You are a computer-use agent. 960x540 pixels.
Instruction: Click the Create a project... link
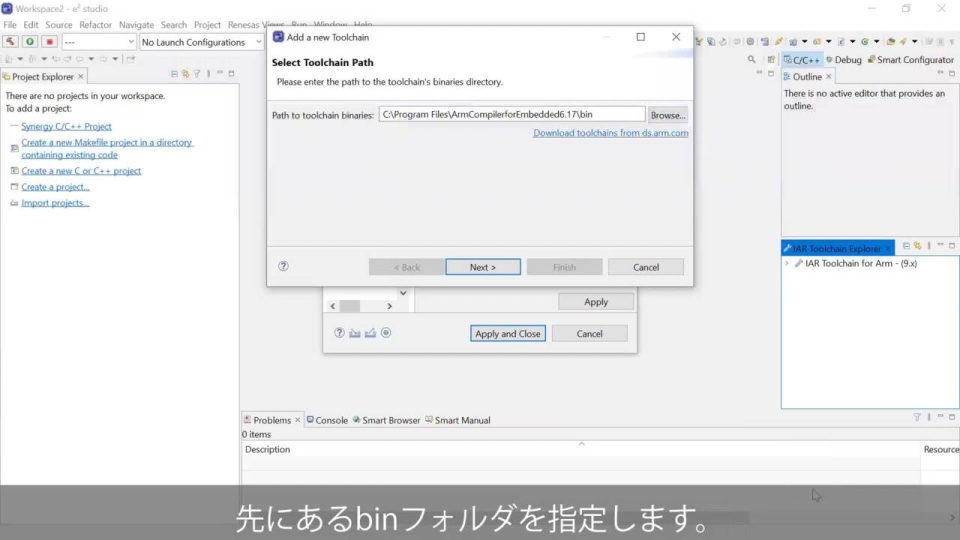tap(55, 187)
